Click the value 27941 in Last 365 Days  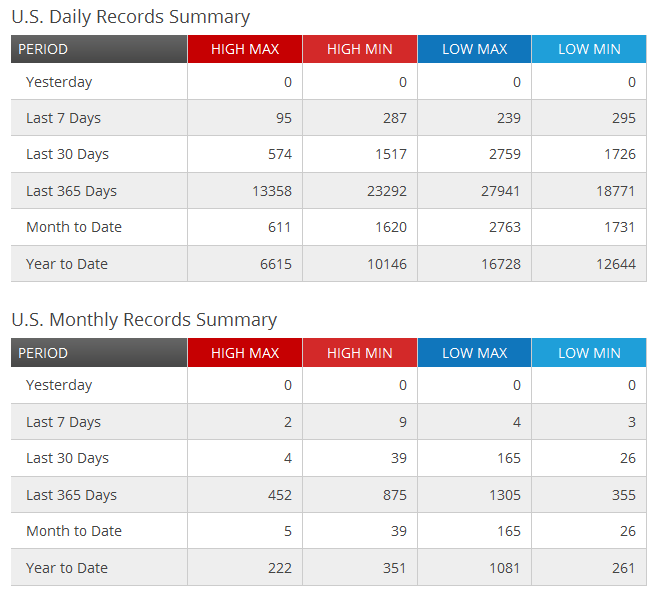(x=501, y=191)
